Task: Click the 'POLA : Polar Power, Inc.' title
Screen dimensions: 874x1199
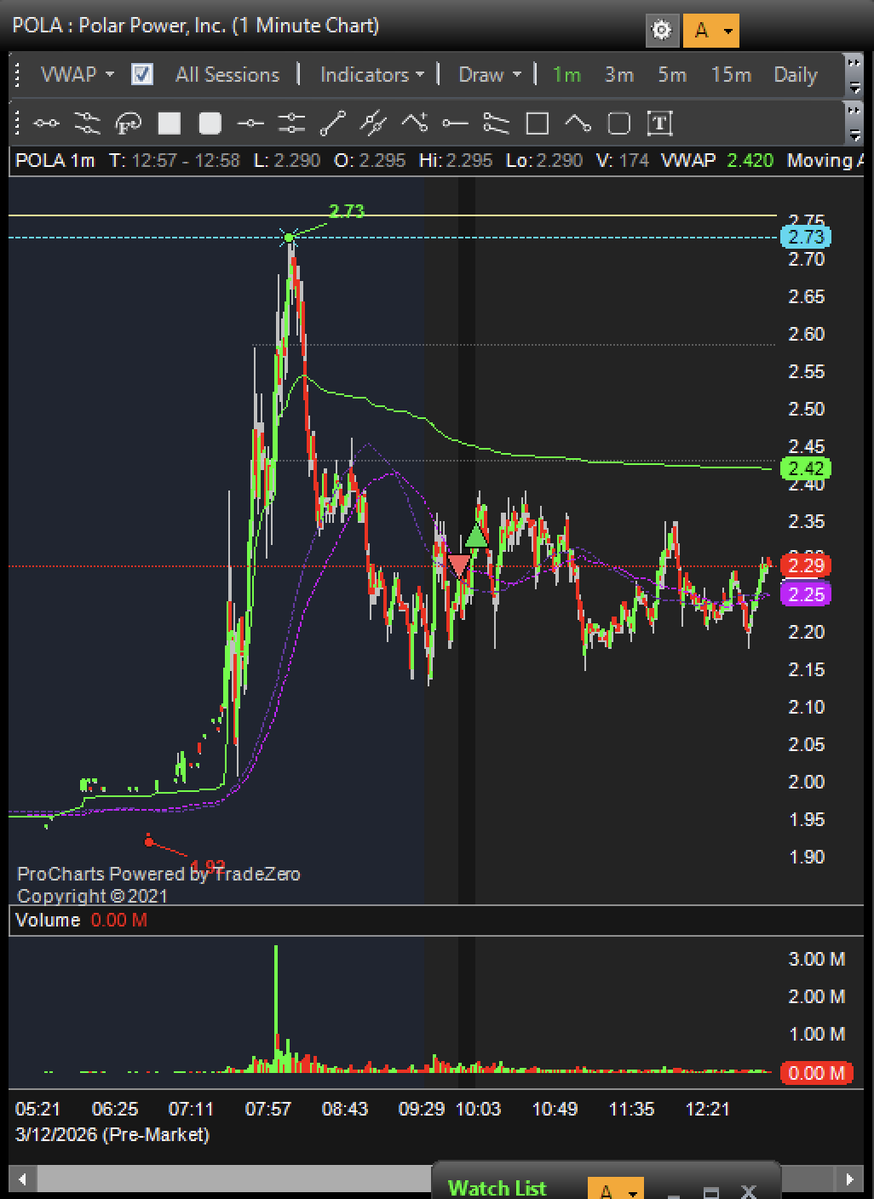Action: [119, 25]
